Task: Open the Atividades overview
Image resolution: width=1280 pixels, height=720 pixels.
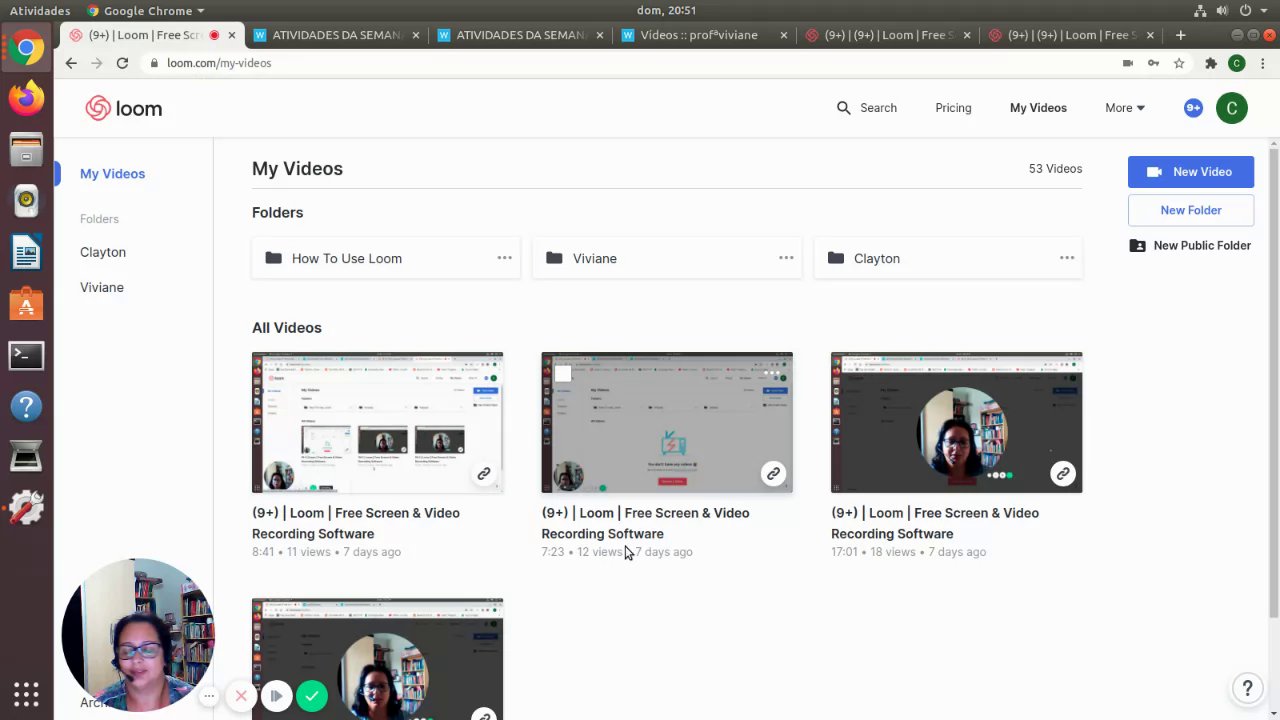Action: click(x=40, y=11)
